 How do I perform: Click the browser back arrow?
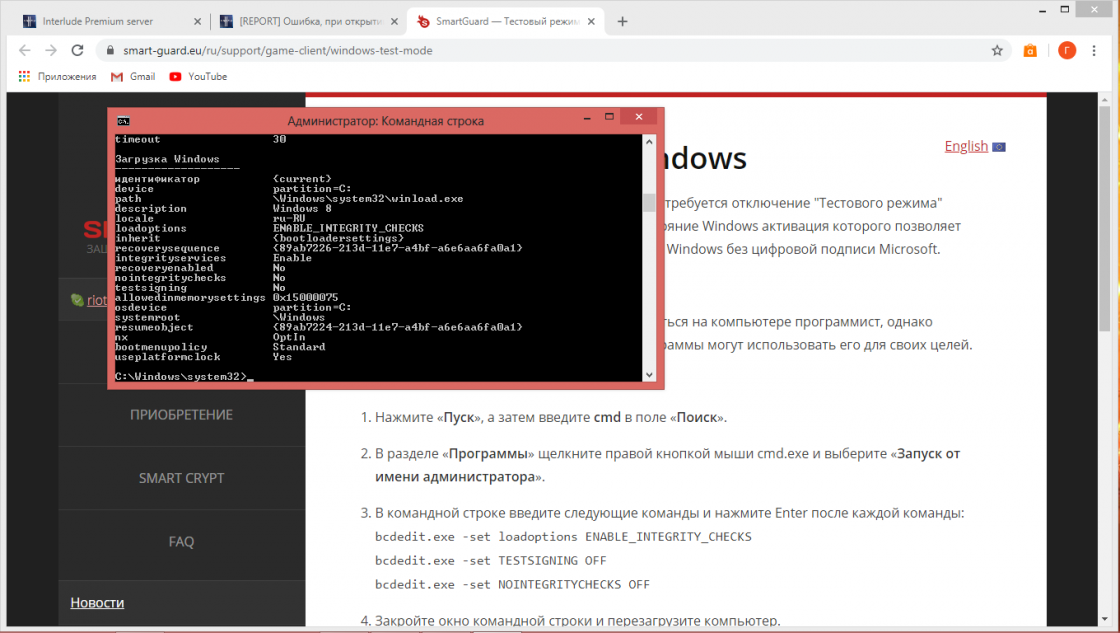[x=24, y=50]
